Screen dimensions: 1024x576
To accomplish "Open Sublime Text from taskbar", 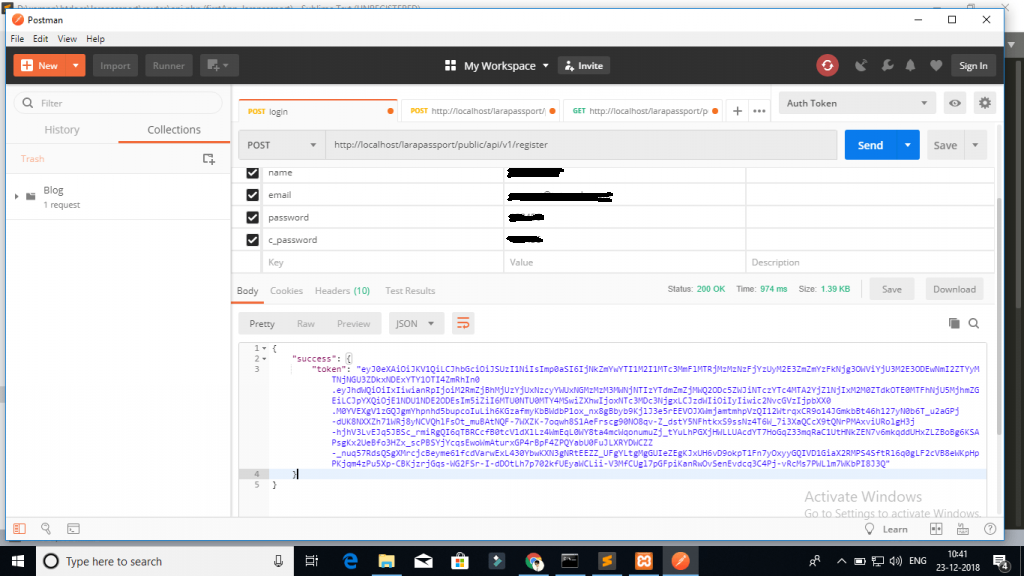I will tap(607, 561).
